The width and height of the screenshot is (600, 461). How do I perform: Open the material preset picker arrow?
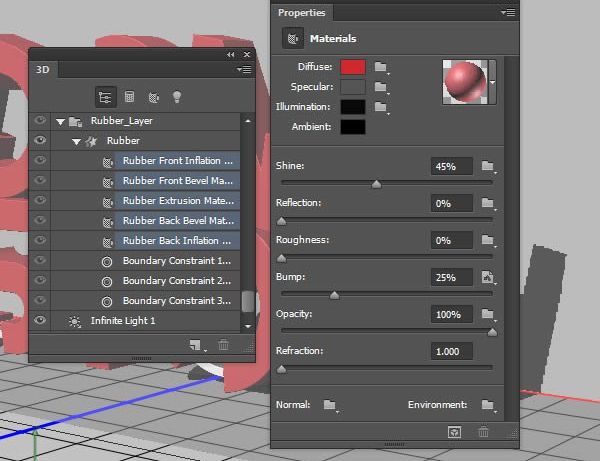pos(493,82)
